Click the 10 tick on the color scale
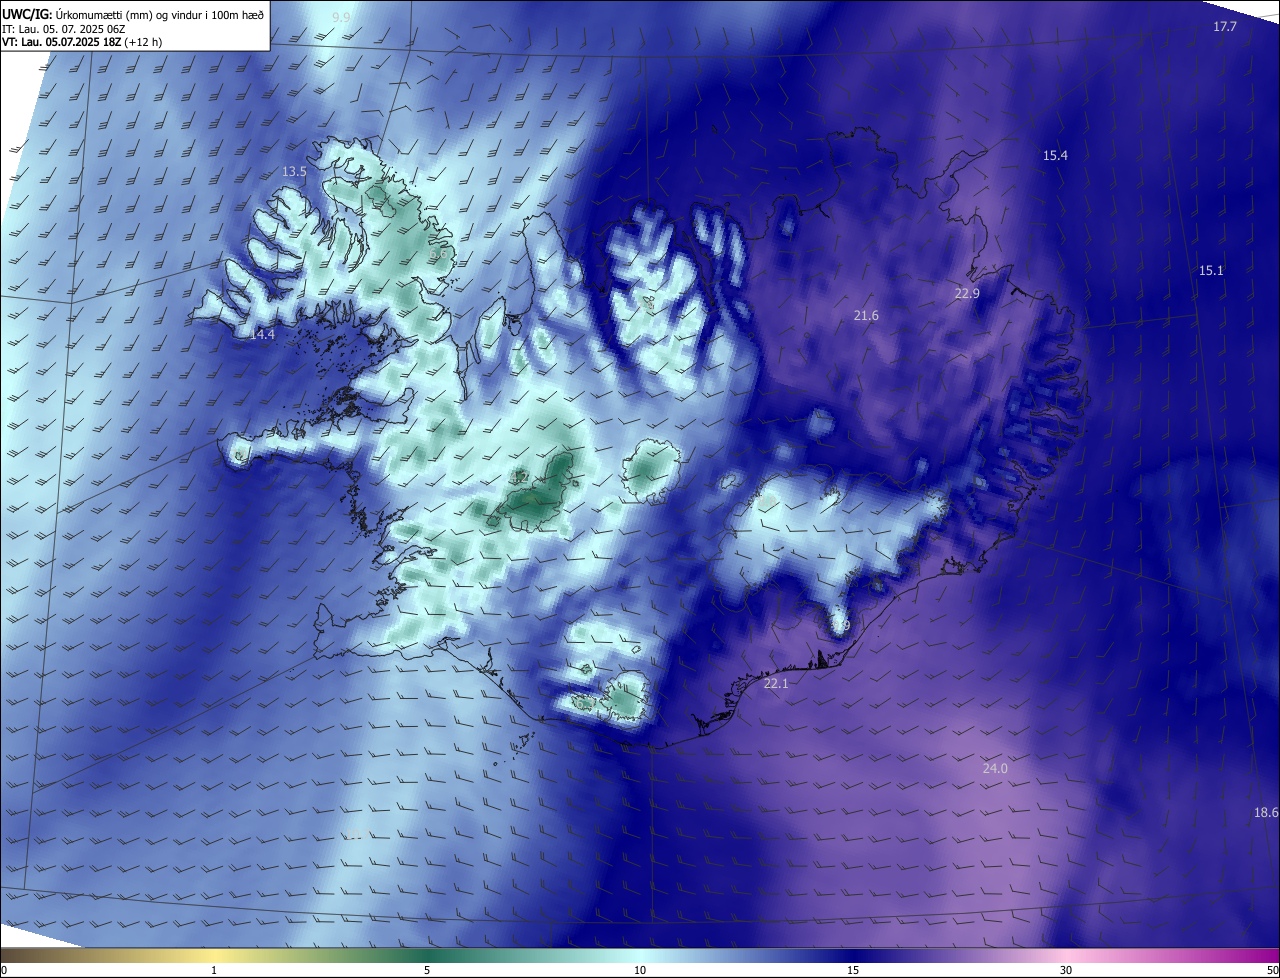Image resolution: width=1280 pixels, height=978 pixels. point(640,970)
